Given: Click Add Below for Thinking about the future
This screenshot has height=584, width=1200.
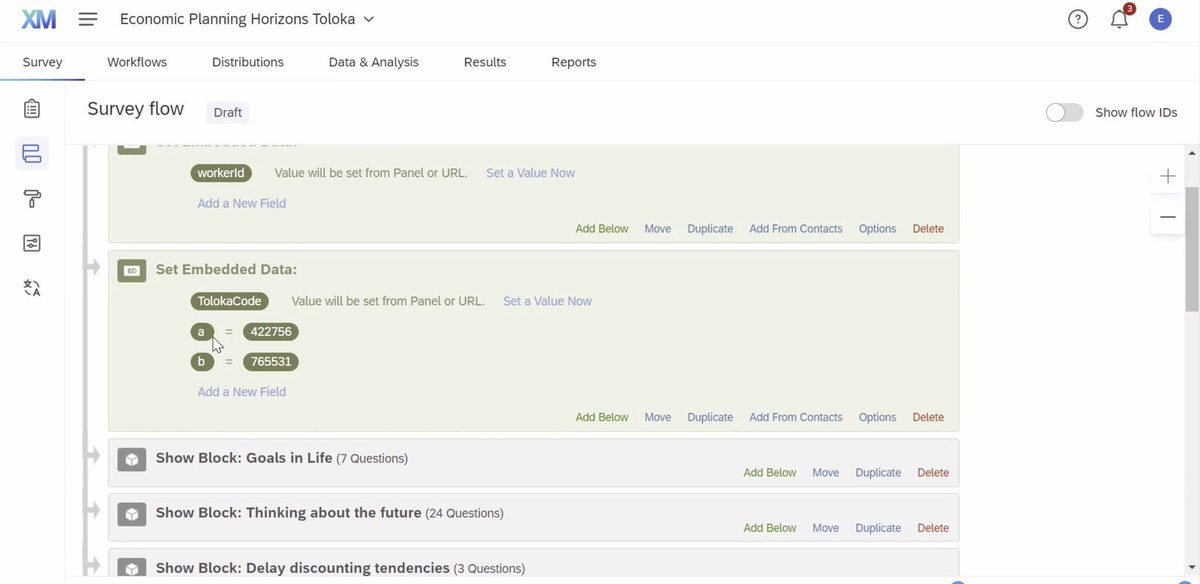Looking at the screenshot, I should coord(770,528).
